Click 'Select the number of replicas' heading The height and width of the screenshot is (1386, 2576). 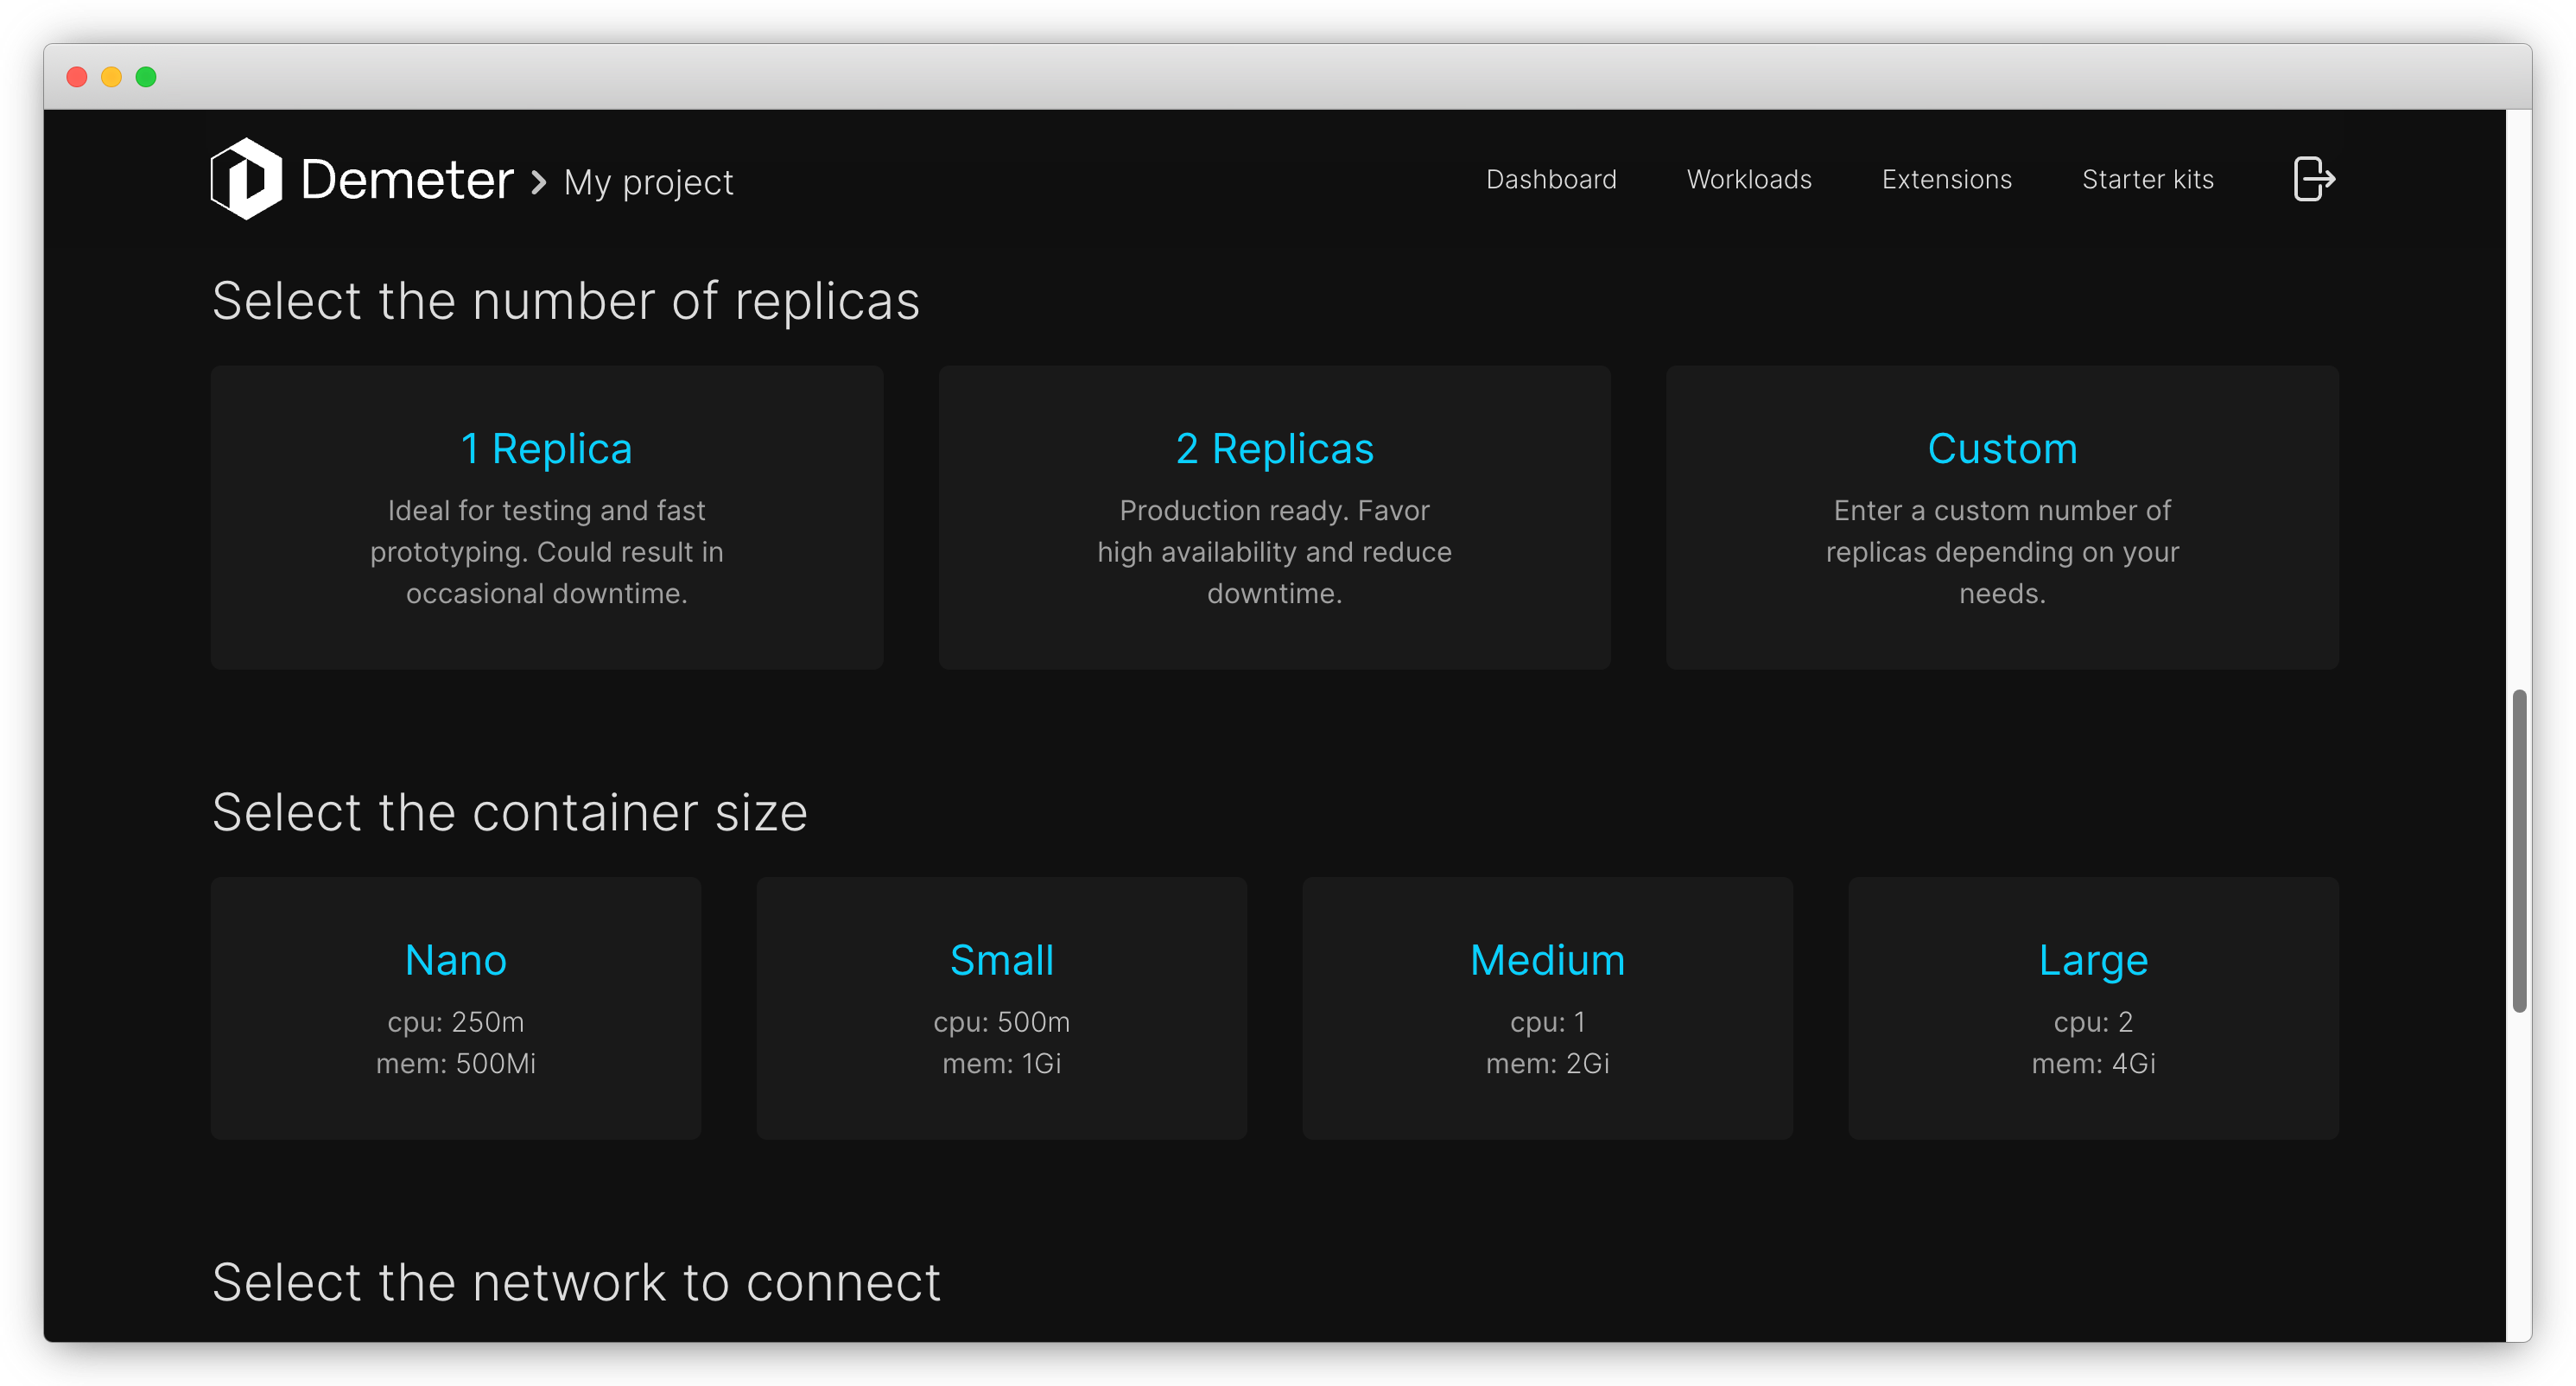point(566,301)
